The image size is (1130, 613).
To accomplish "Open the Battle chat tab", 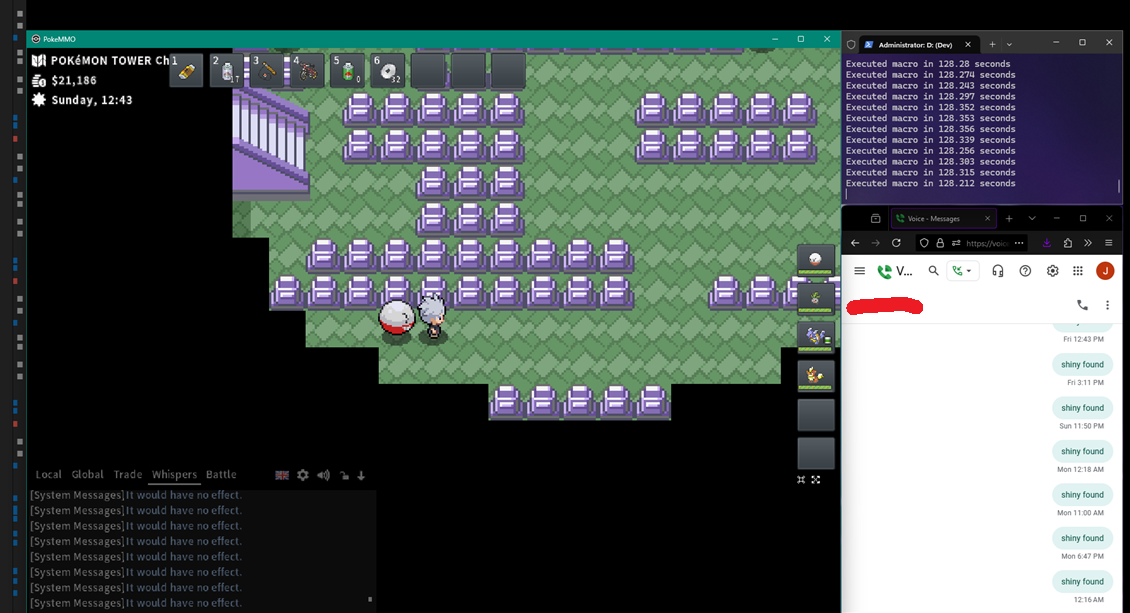I will (x=221, y=475).
